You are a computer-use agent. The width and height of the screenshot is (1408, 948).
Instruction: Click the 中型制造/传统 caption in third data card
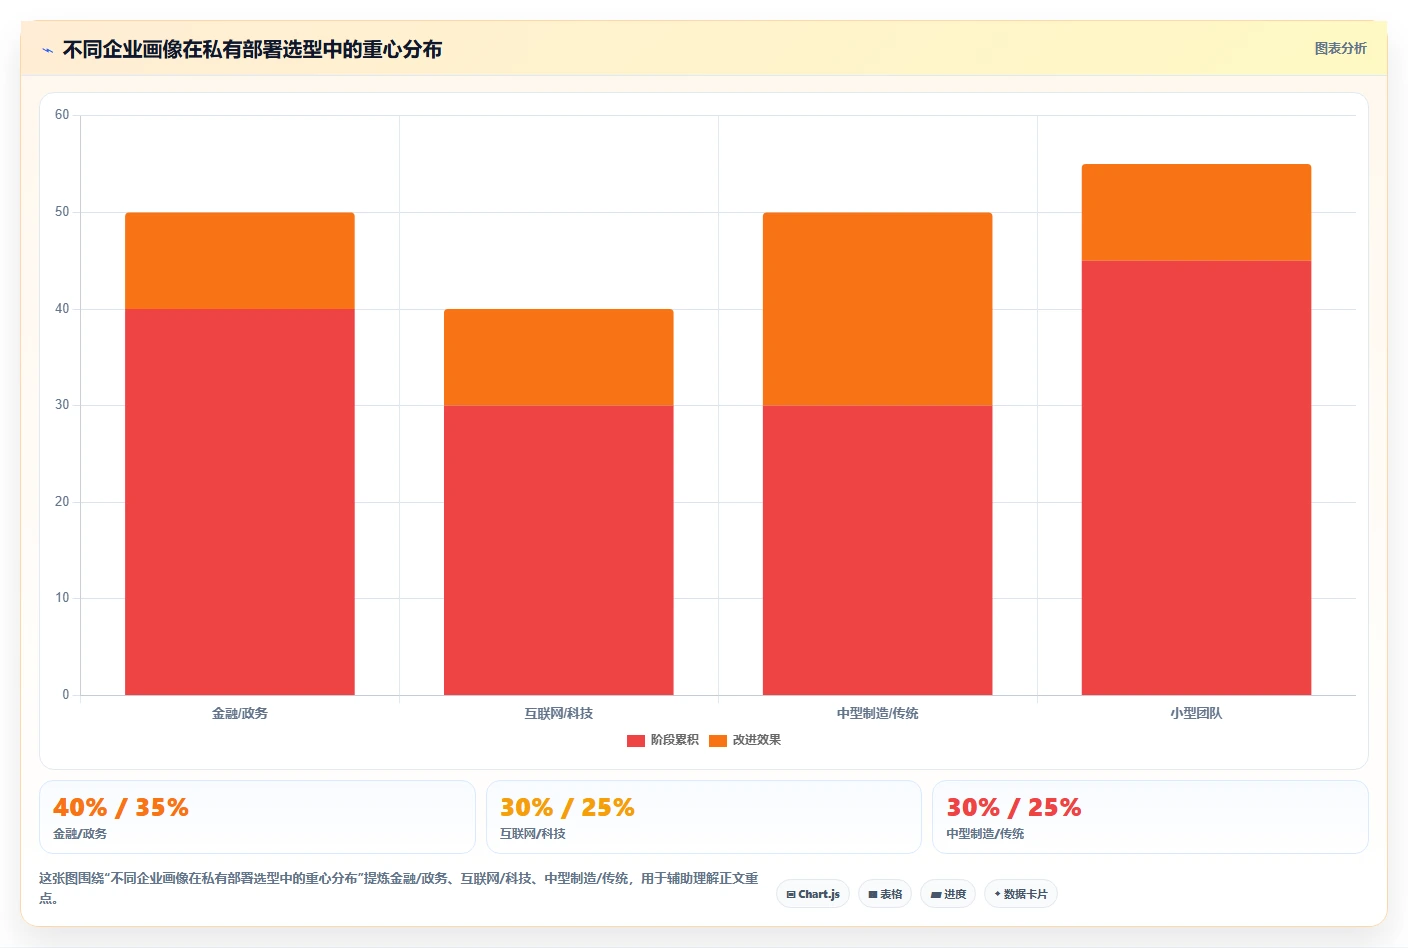pos(986,834)
